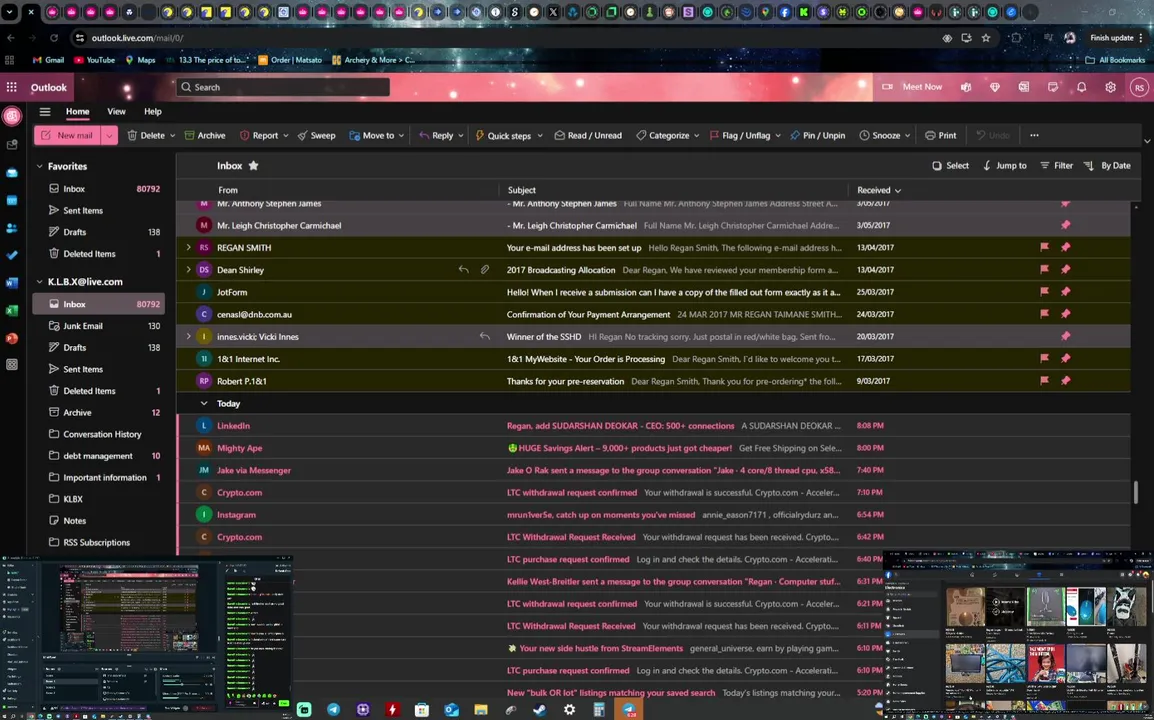The width and height of the screenshot is (1154, 720).
Task: Favorite the Inbox via star icon
Action: tap(253, 166)
